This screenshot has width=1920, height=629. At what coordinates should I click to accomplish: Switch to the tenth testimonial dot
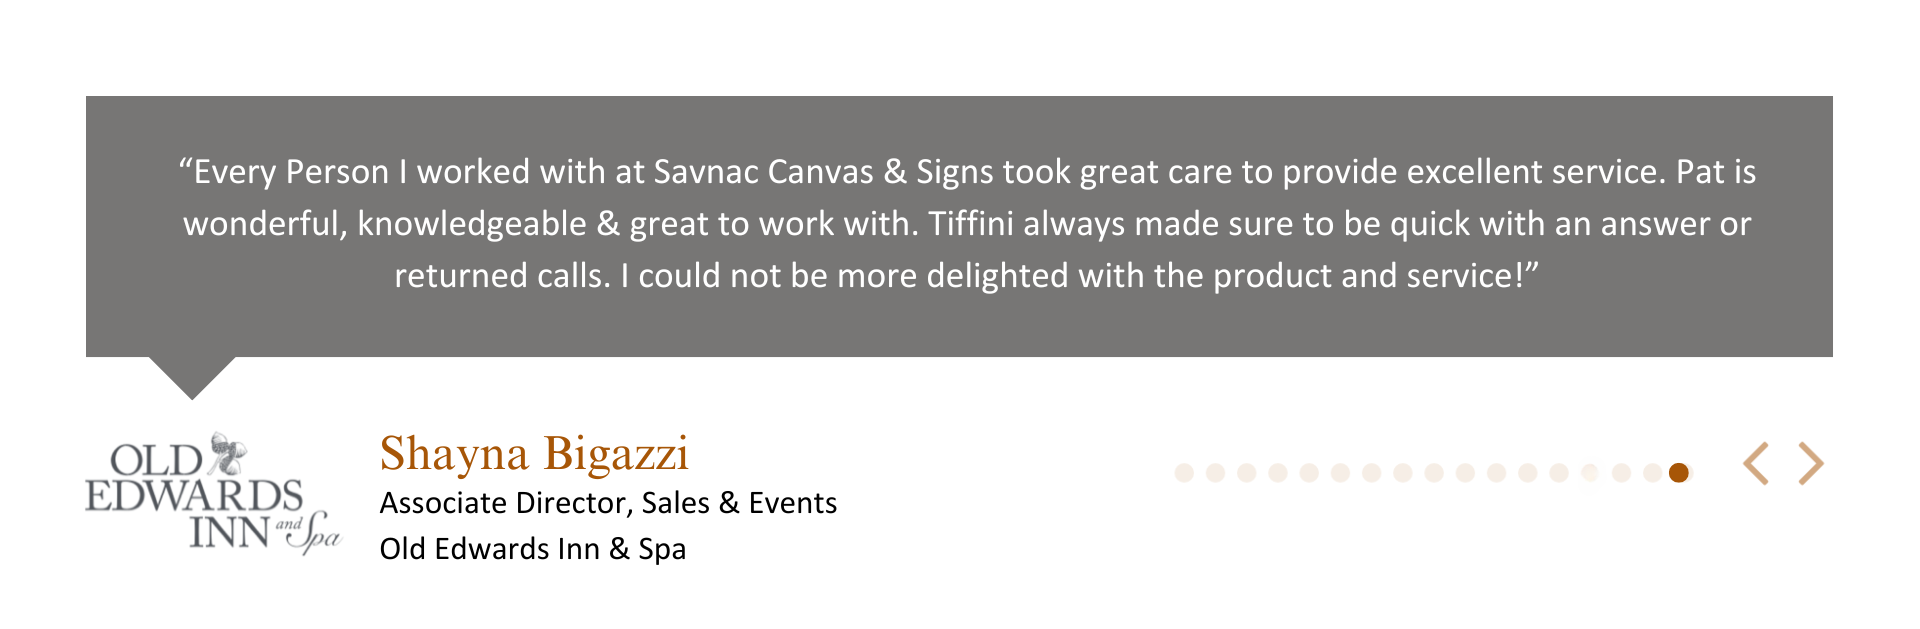[x=1464, y=473]
